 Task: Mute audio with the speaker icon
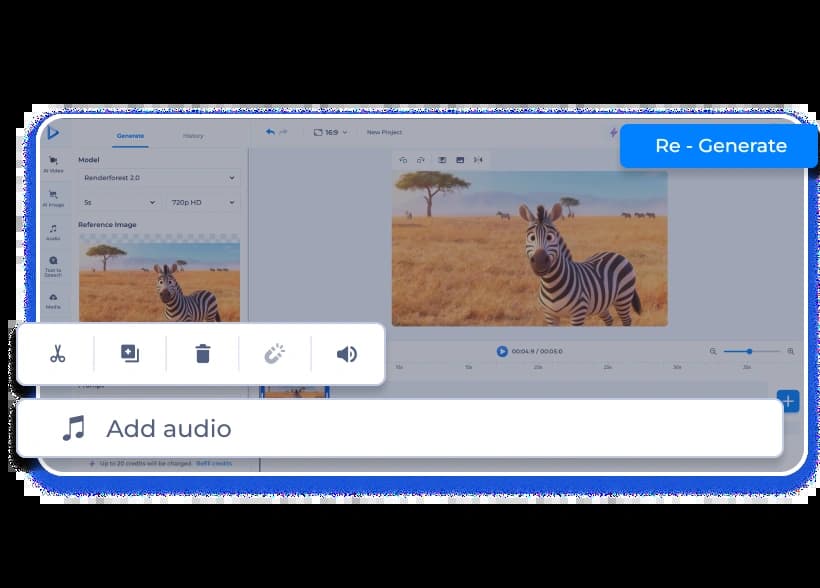[347, 354]
